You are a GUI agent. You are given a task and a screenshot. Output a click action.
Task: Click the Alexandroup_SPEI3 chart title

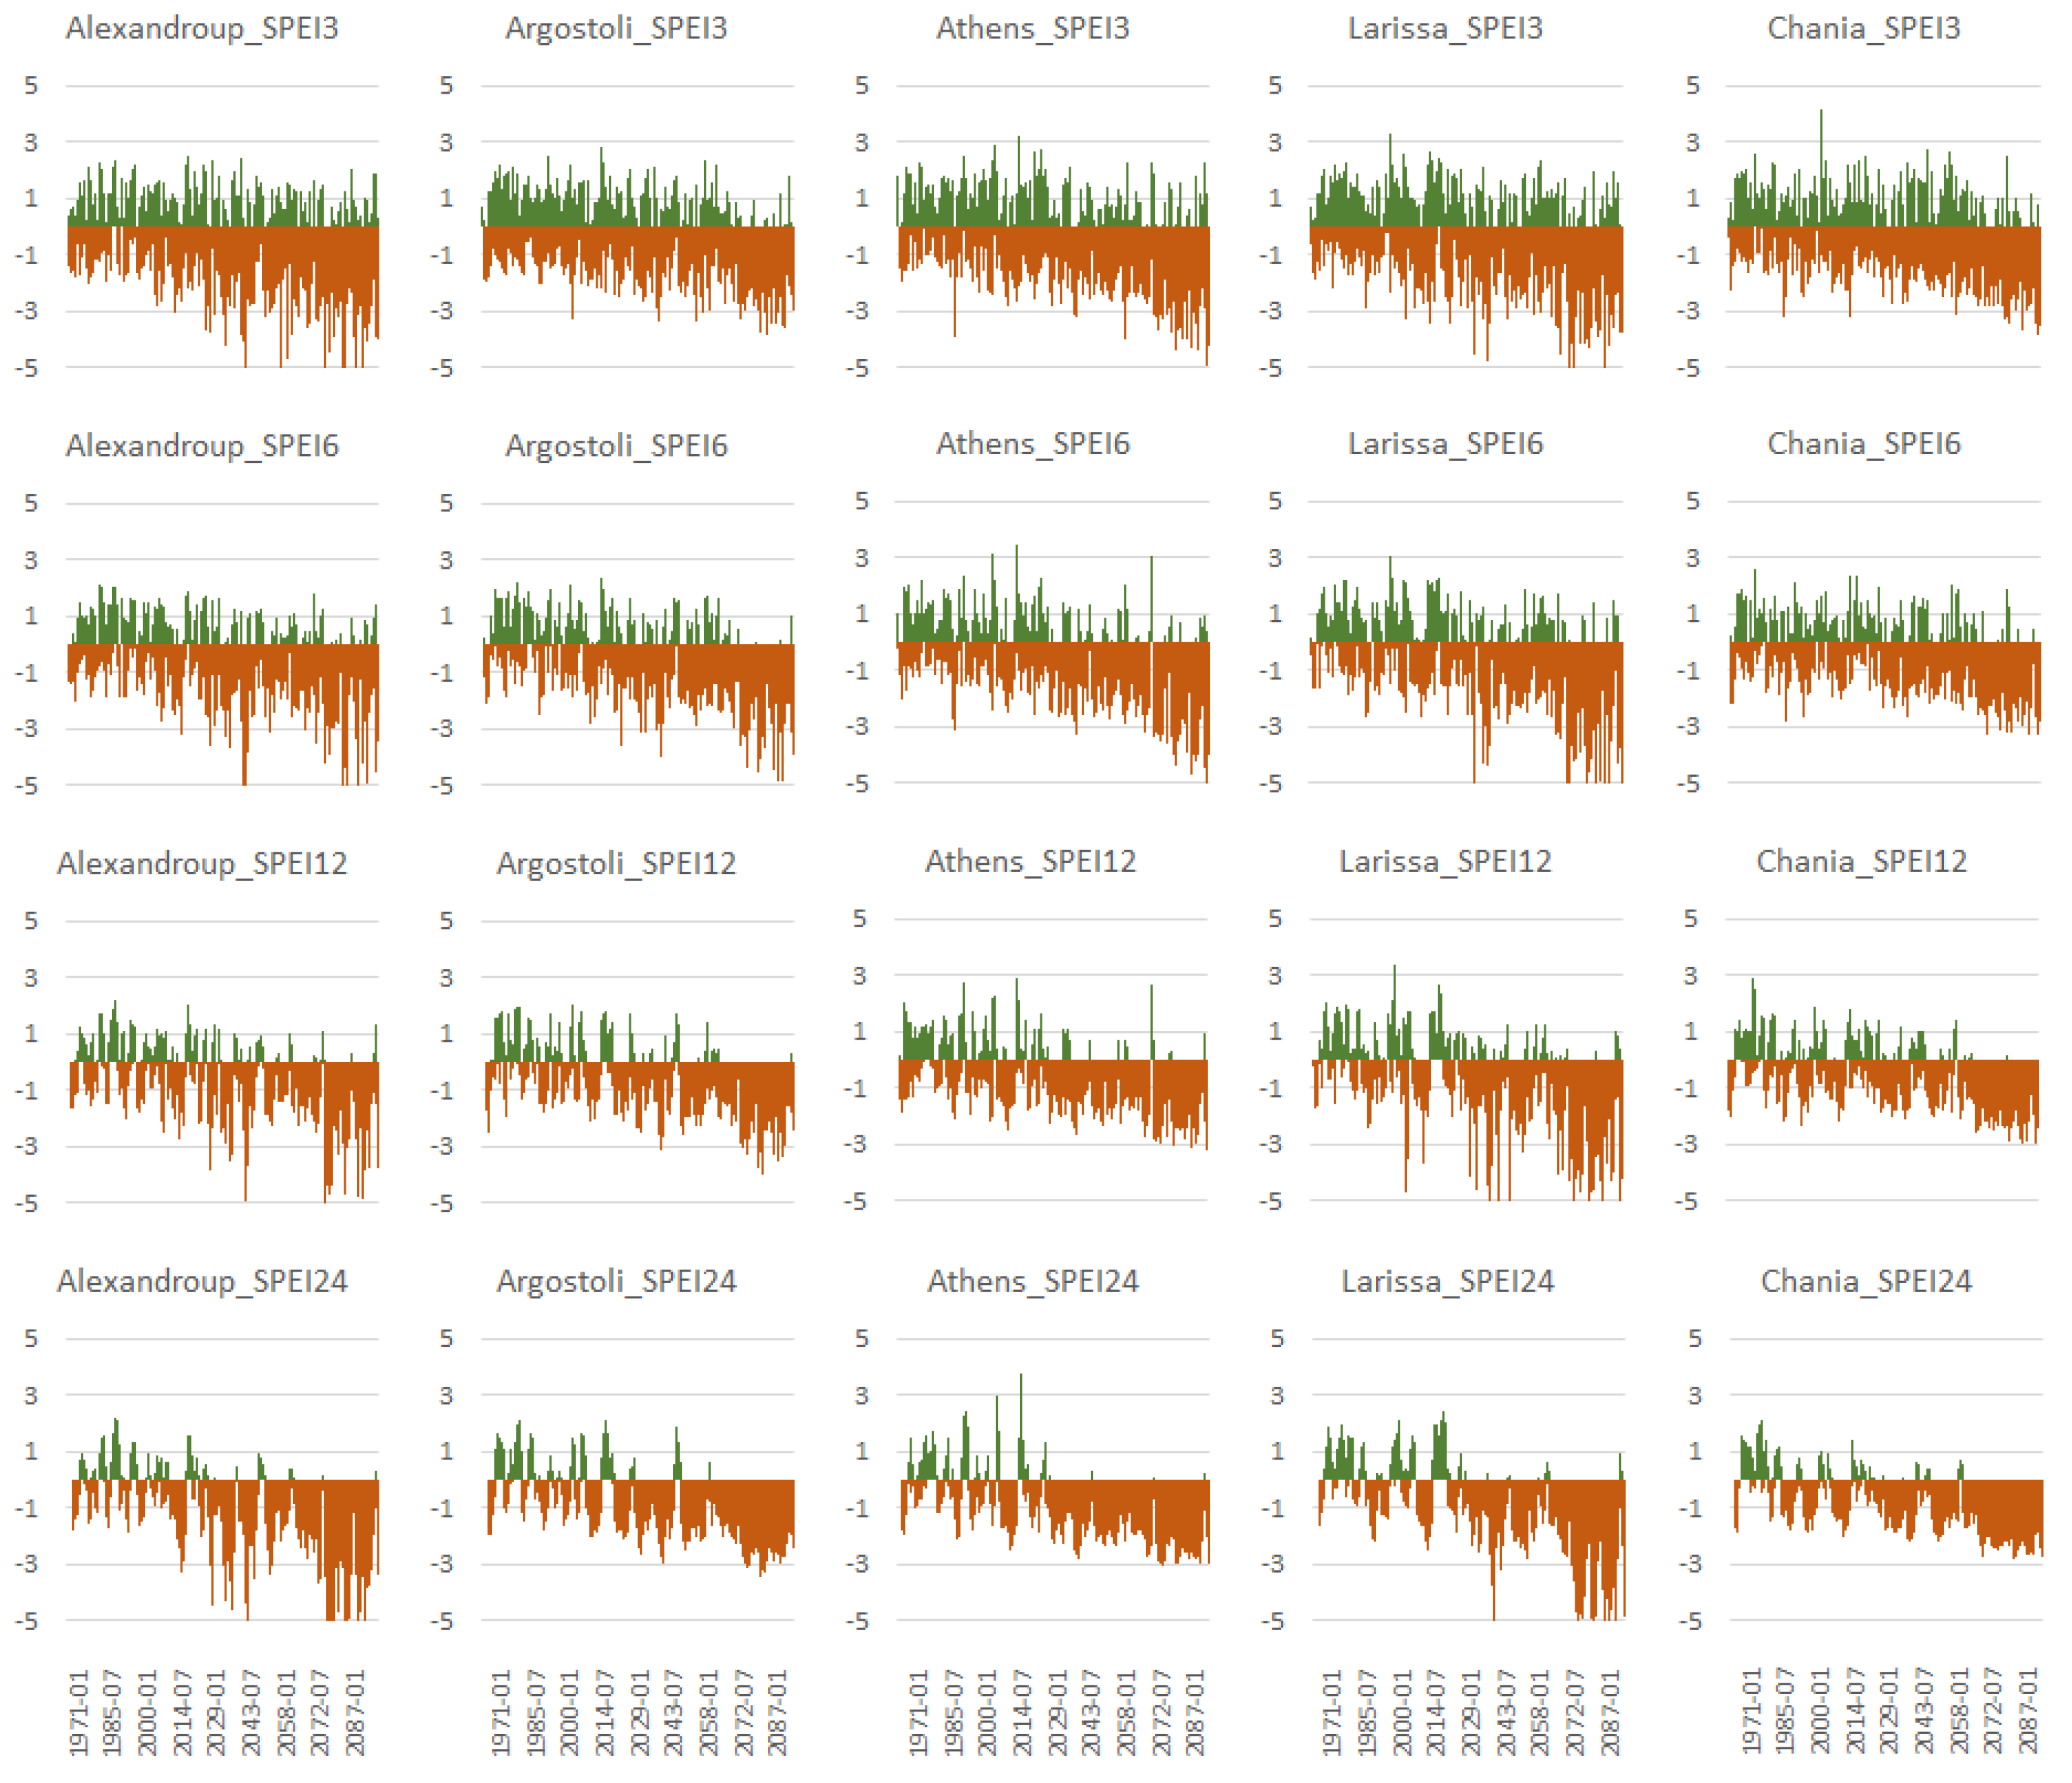202,28
